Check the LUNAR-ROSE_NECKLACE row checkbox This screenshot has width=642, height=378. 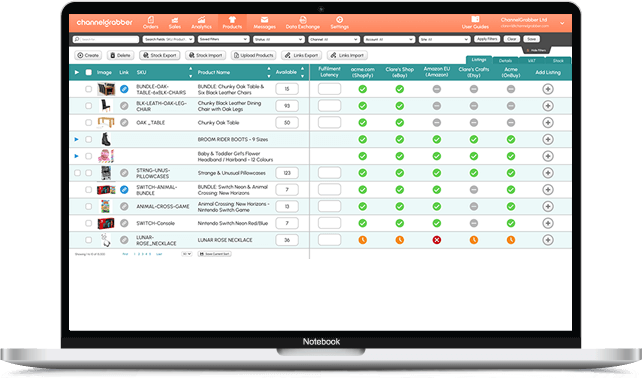[x=88, y=240]
